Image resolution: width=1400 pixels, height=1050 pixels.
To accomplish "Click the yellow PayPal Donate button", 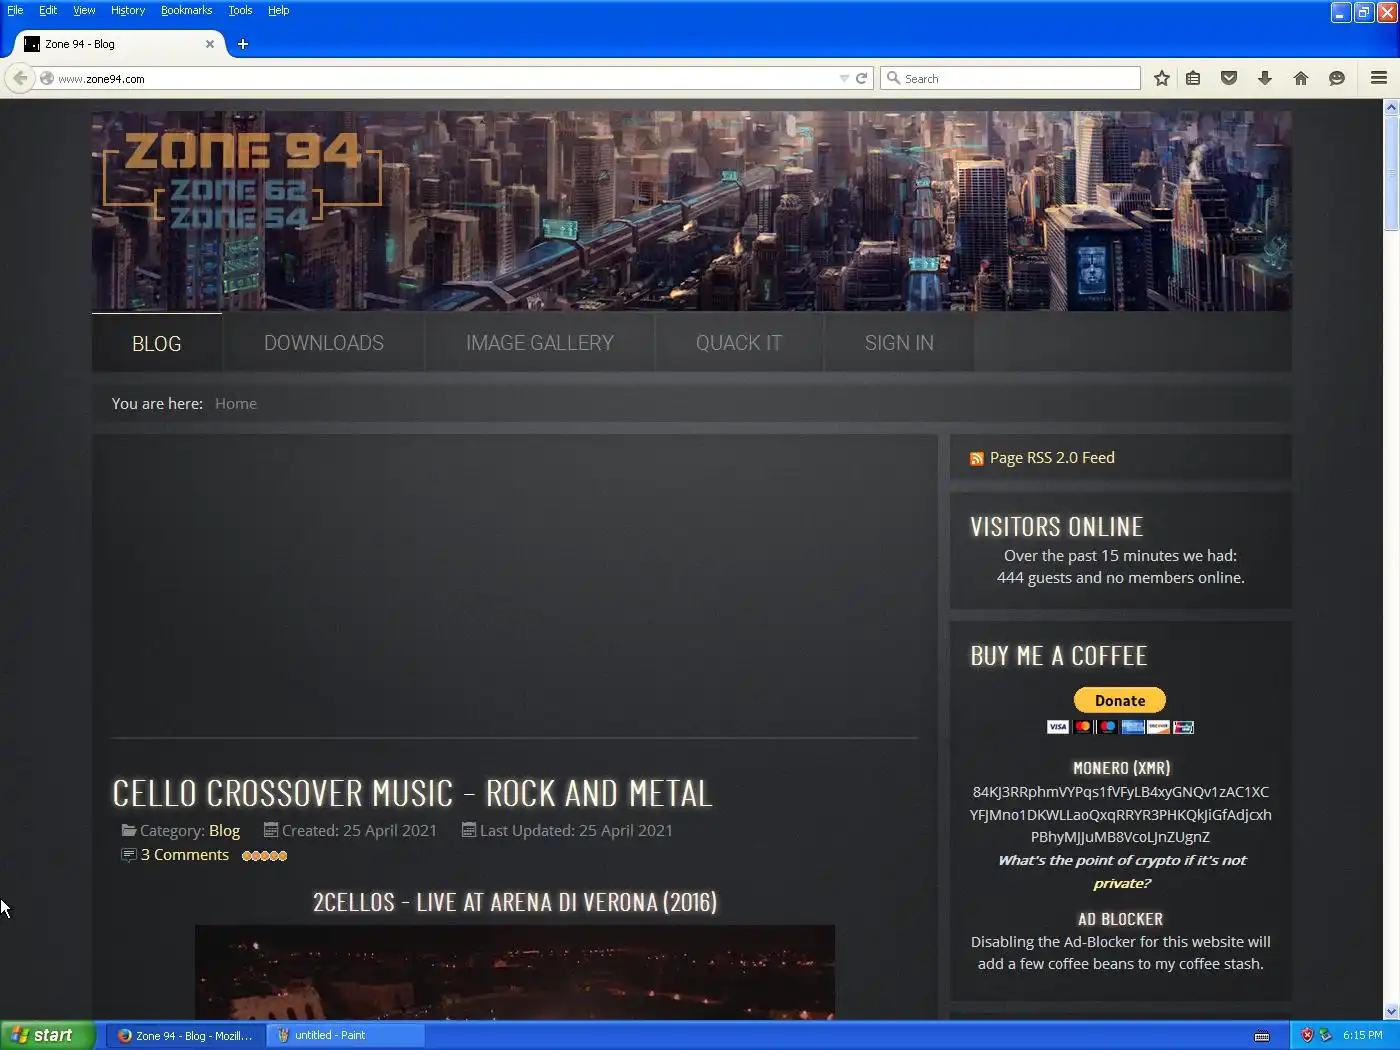I will 1120,700.
